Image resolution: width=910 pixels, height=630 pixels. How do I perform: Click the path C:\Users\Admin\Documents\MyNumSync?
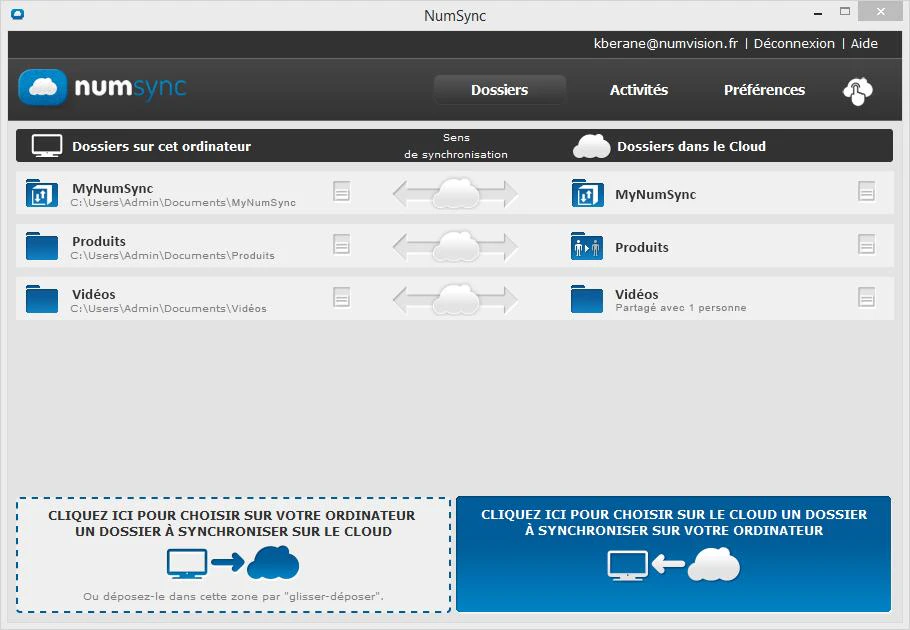183,202
